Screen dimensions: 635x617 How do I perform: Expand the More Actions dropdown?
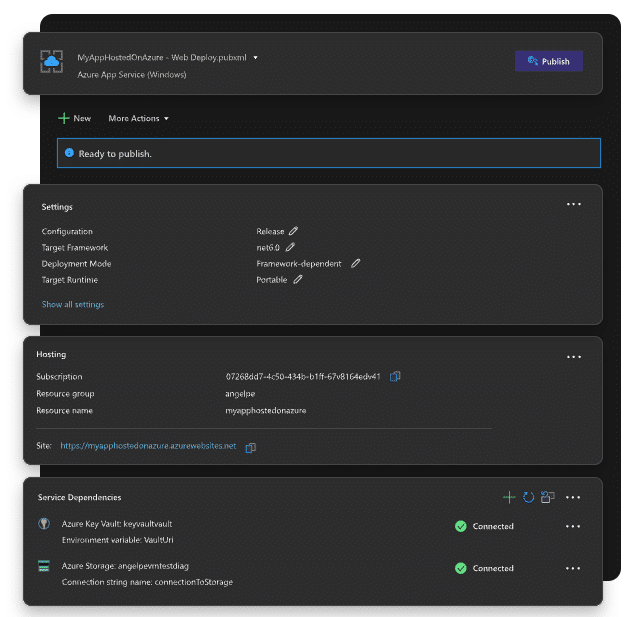tap(138, 118)
